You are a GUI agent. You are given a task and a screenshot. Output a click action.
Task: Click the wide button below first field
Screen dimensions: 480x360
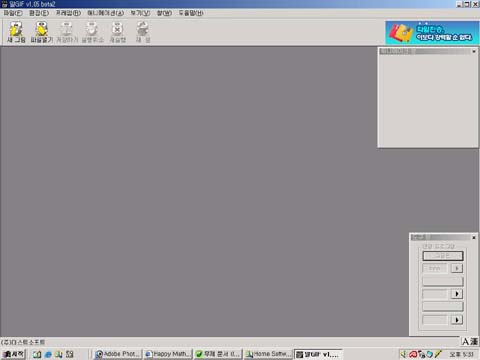tap(443, 281)
